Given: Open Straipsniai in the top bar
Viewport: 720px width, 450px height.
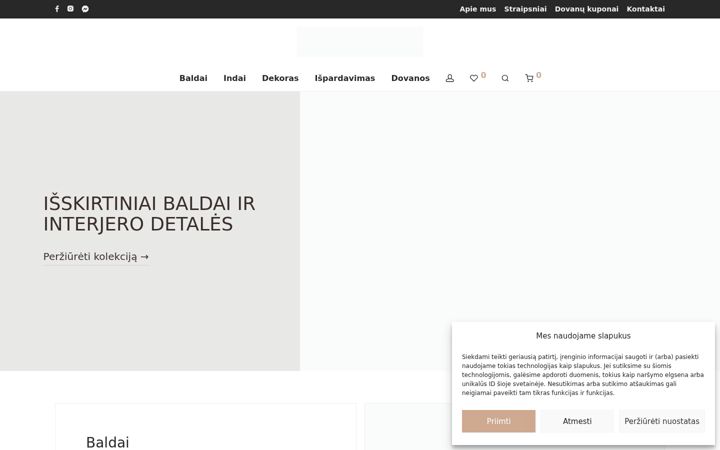Looking at the screenshot, I should point(525,9).
